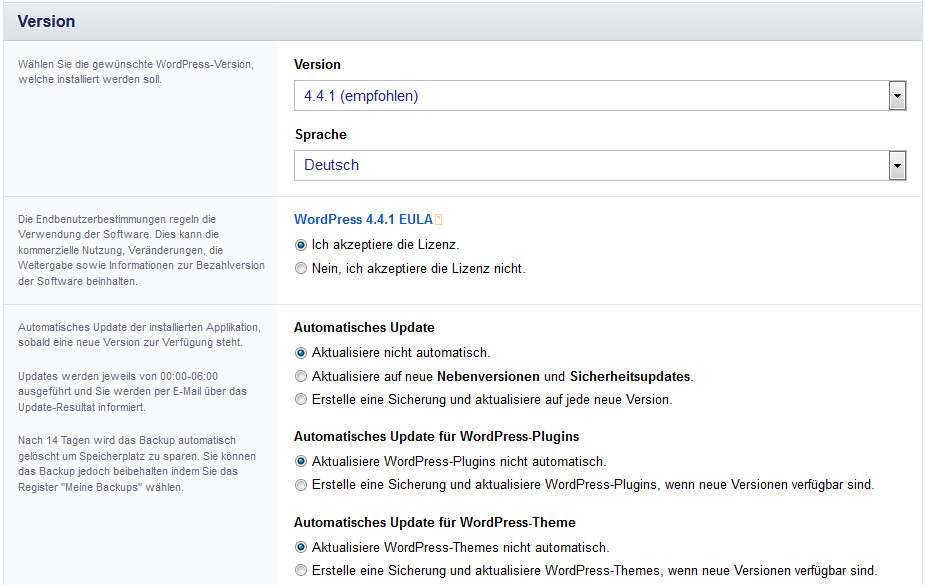Click the help text 'Wählen Sie die gewünschte WordPress-Version'
The height and width of the screenshot is (585, 925).
(x=136, y=71)
